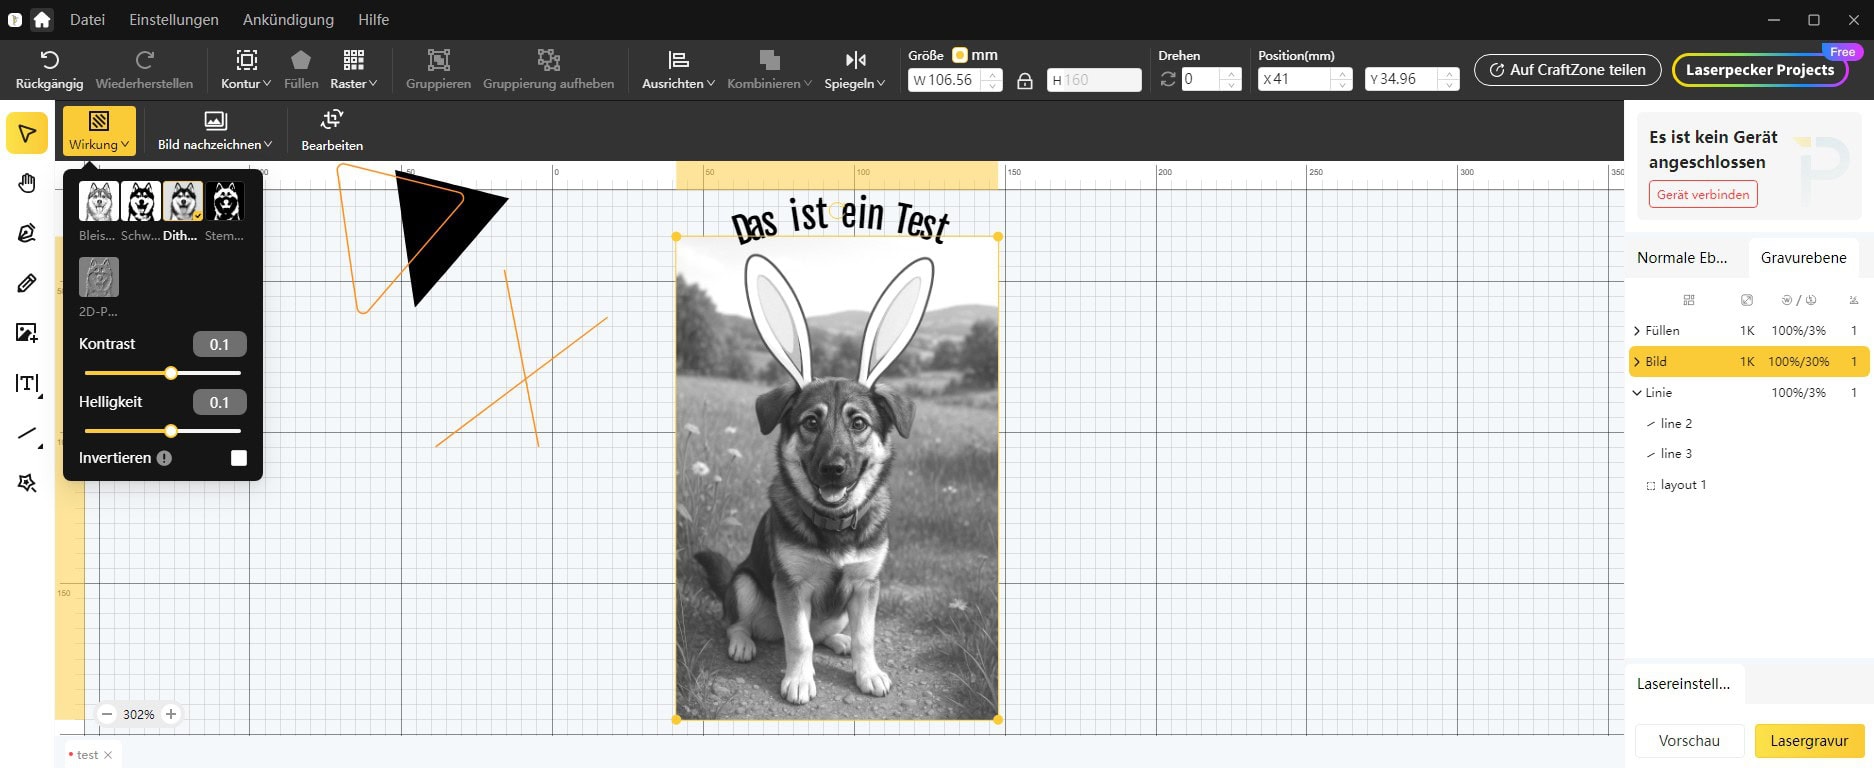Toggle the mm unit switch
Viewport: 1874px width, 768px height.
pos(960,55)
